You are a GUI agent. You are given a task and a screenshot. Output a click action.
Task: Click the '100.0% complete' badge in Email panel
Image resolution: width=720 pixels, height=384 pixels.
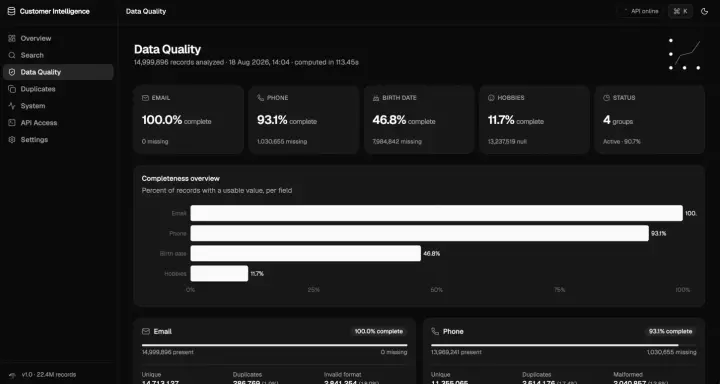[379, 332]
